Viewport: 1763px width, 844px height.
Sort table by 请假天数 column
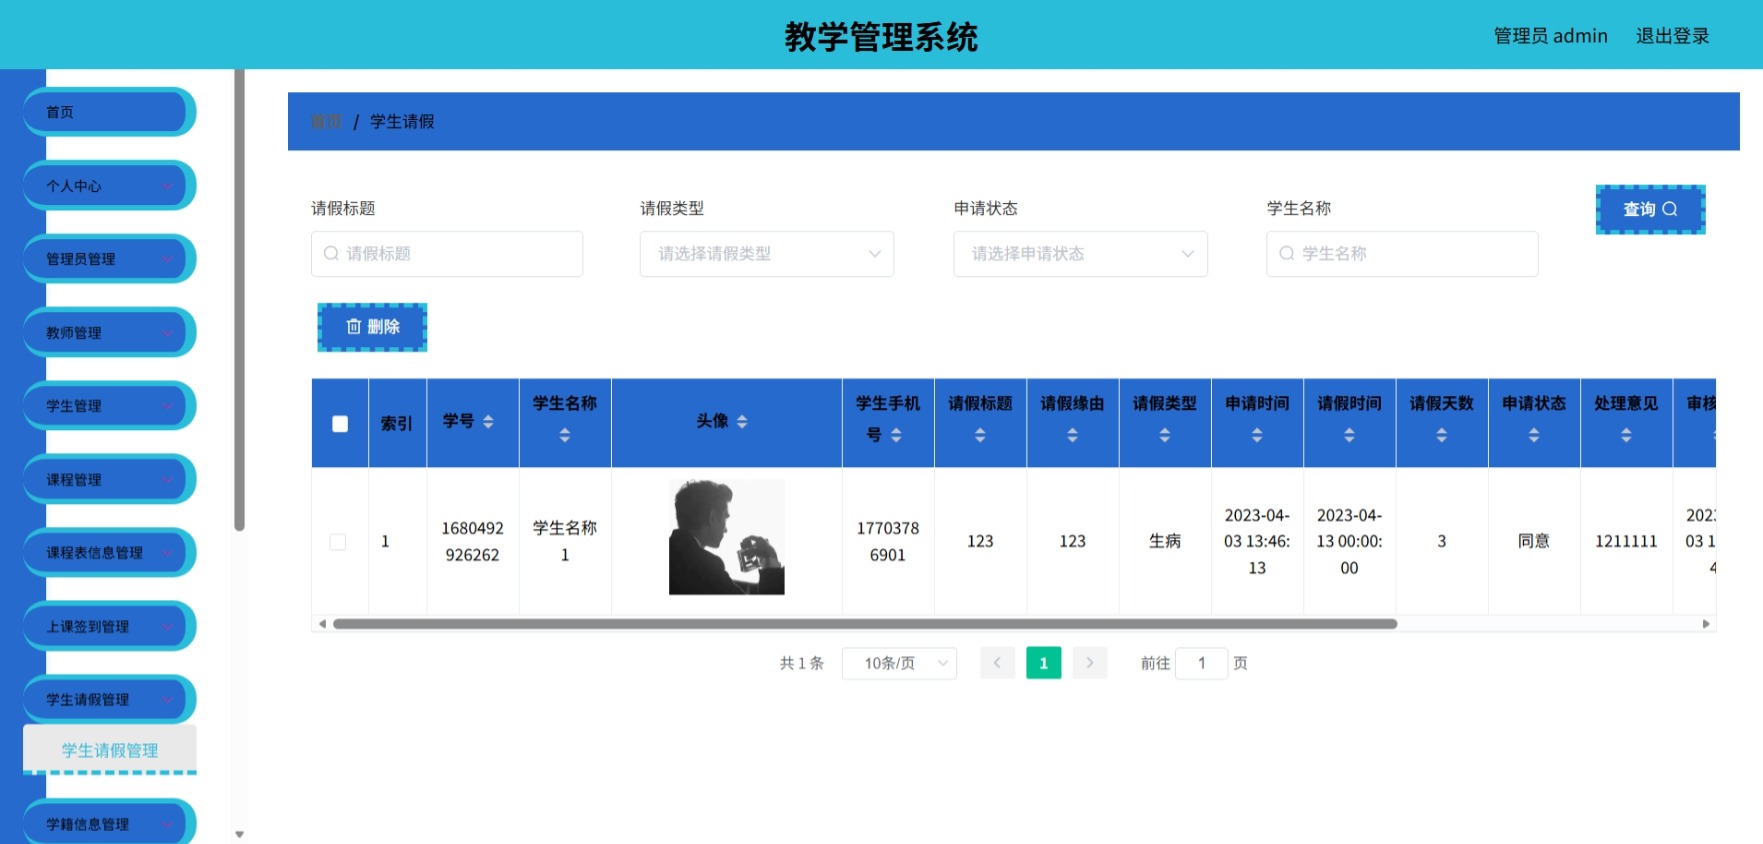[1441, 435]
